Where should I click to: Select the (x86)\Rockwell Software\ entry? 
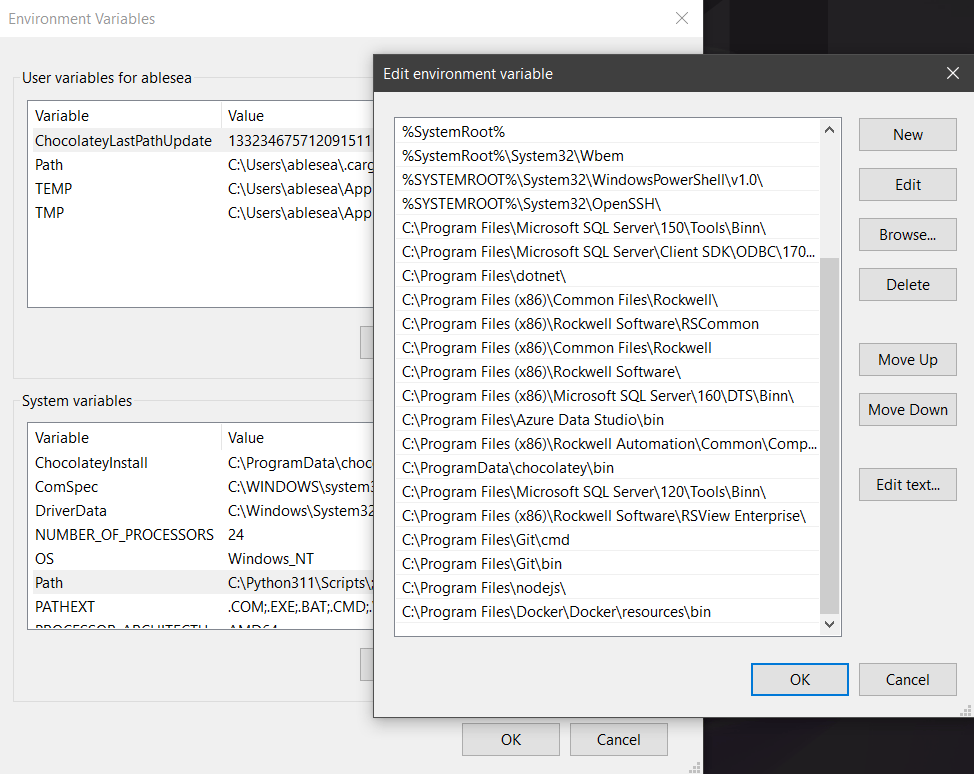click(x=608, y=372)
